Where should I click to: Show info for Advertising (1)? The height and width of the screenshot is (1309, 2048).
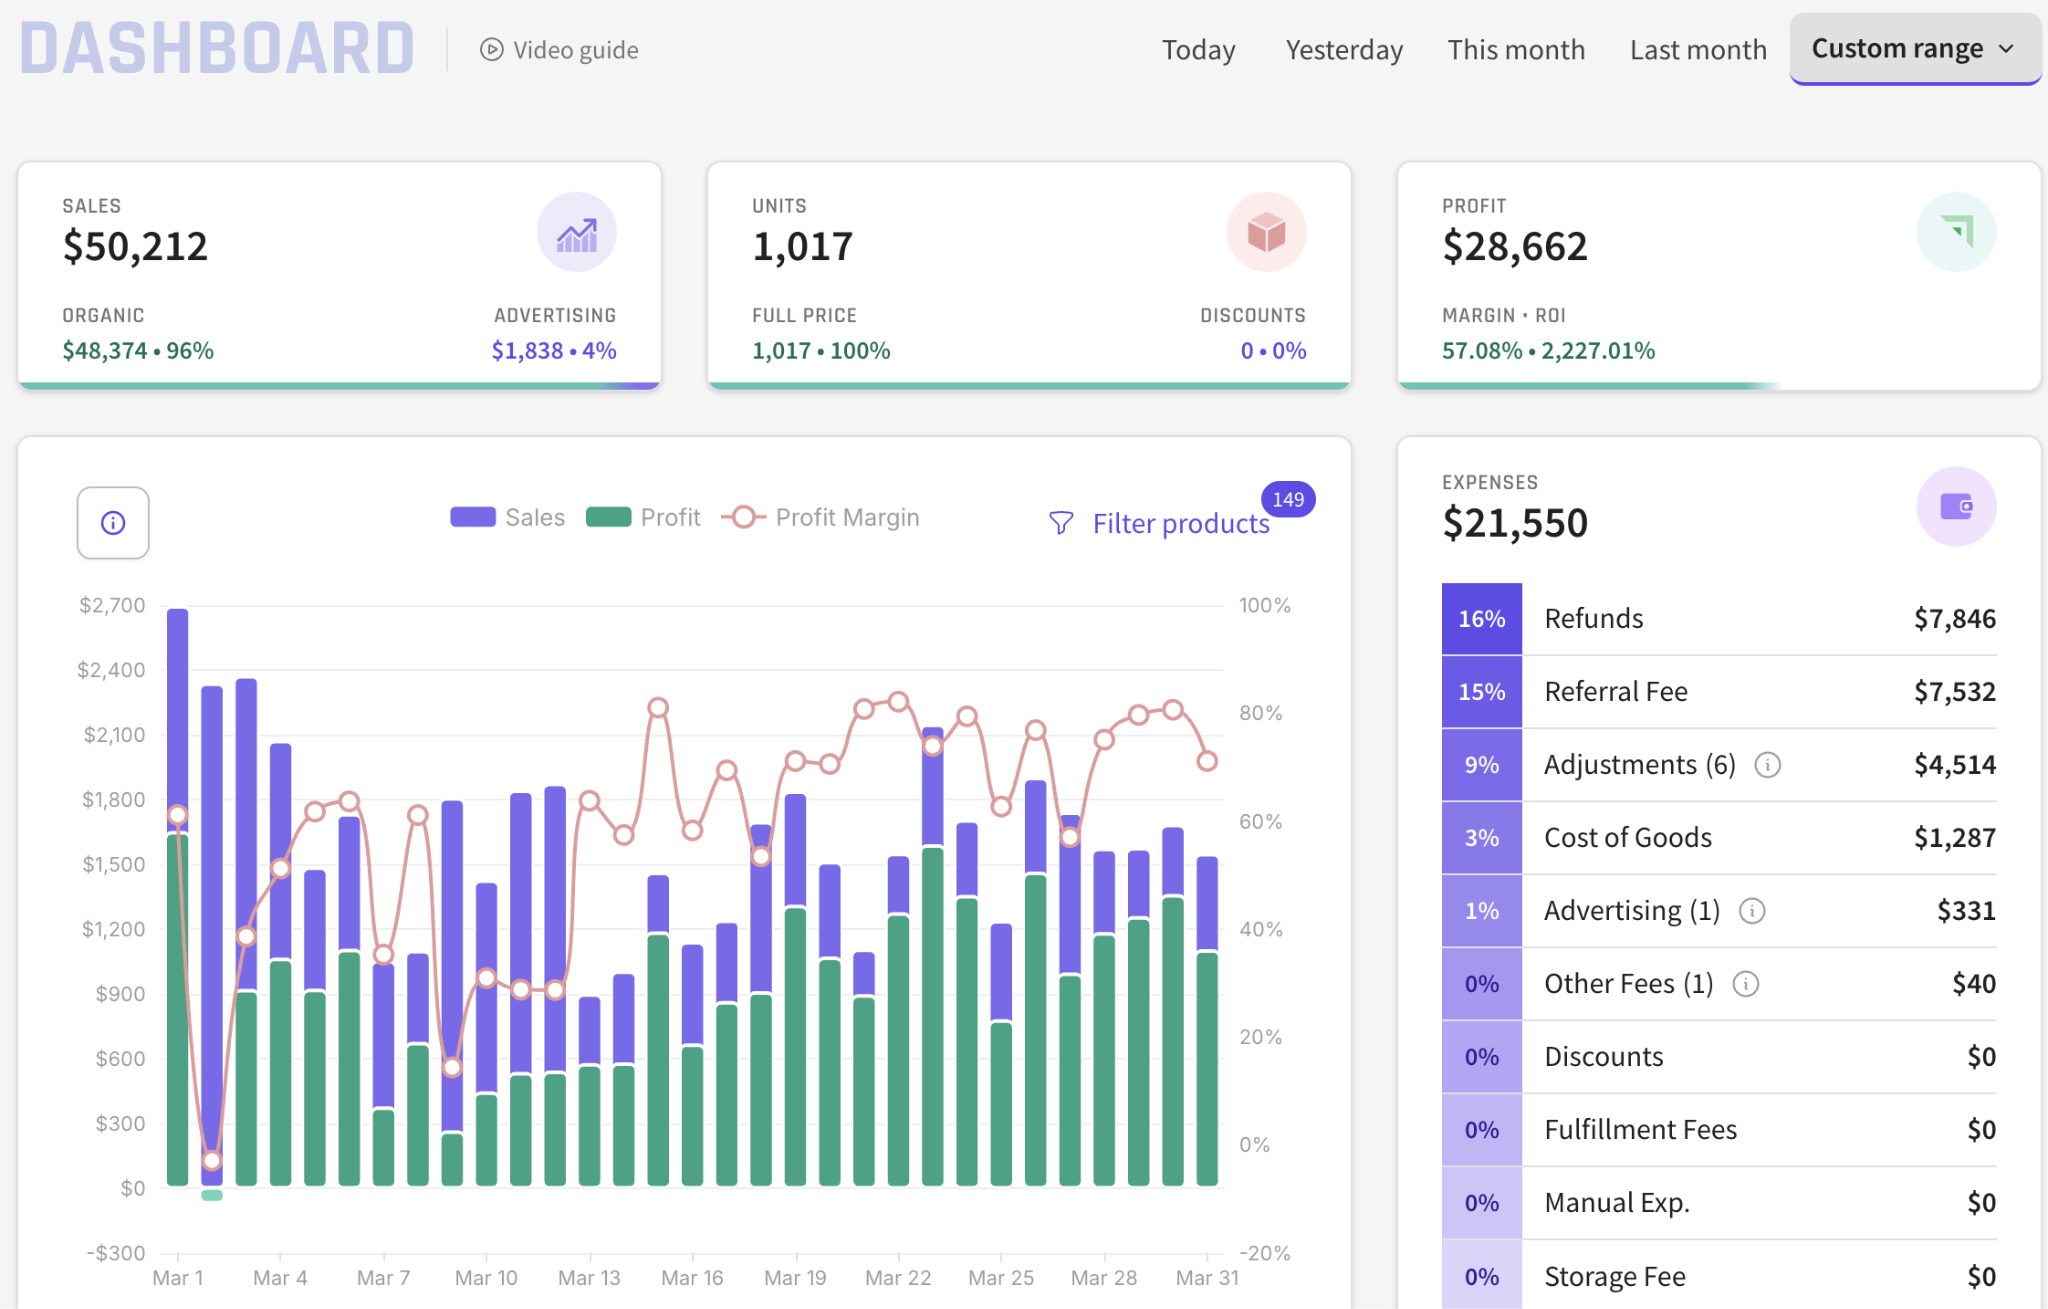pos(1752,911)
